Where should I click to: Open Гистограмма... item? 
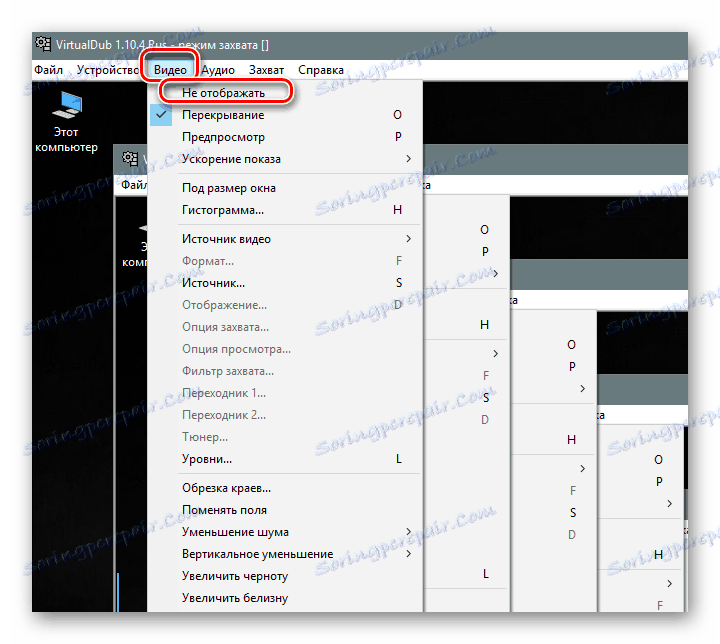[x=285, y=210]
